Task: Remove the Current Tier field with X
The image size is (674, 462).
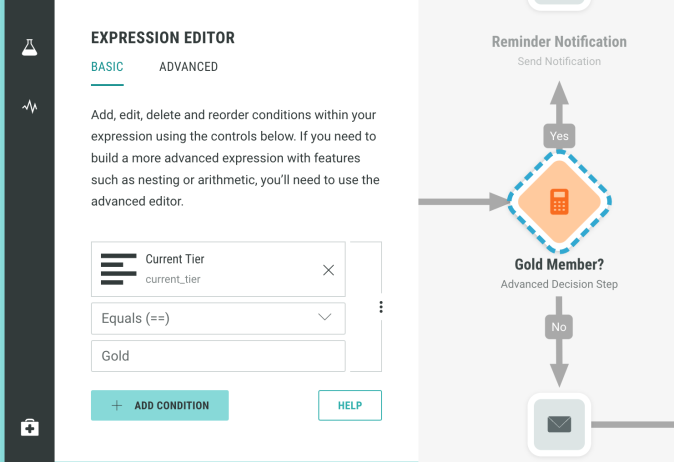Action: point(328,270)
